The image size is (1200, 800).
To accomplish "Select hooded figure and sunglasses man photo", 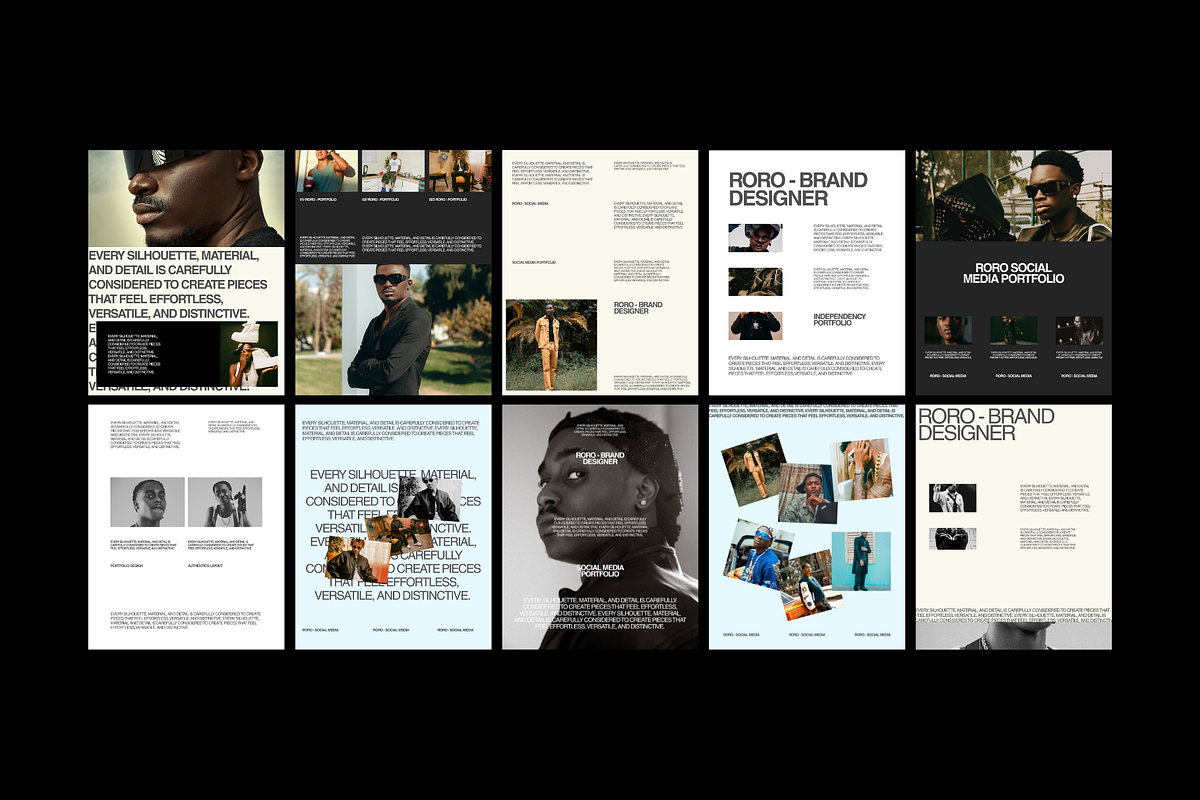I will (x=1013, y=196).
